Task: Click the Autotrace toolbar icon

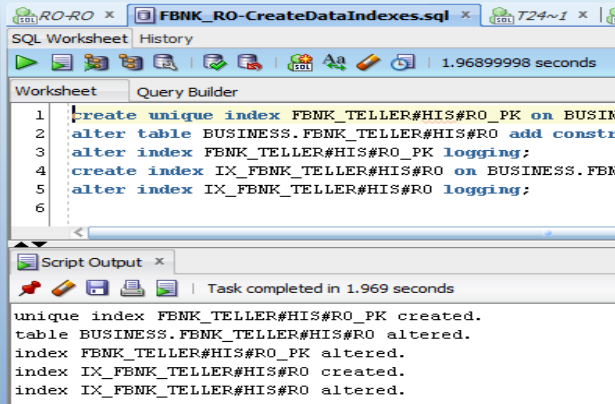Action: point(129,62)
